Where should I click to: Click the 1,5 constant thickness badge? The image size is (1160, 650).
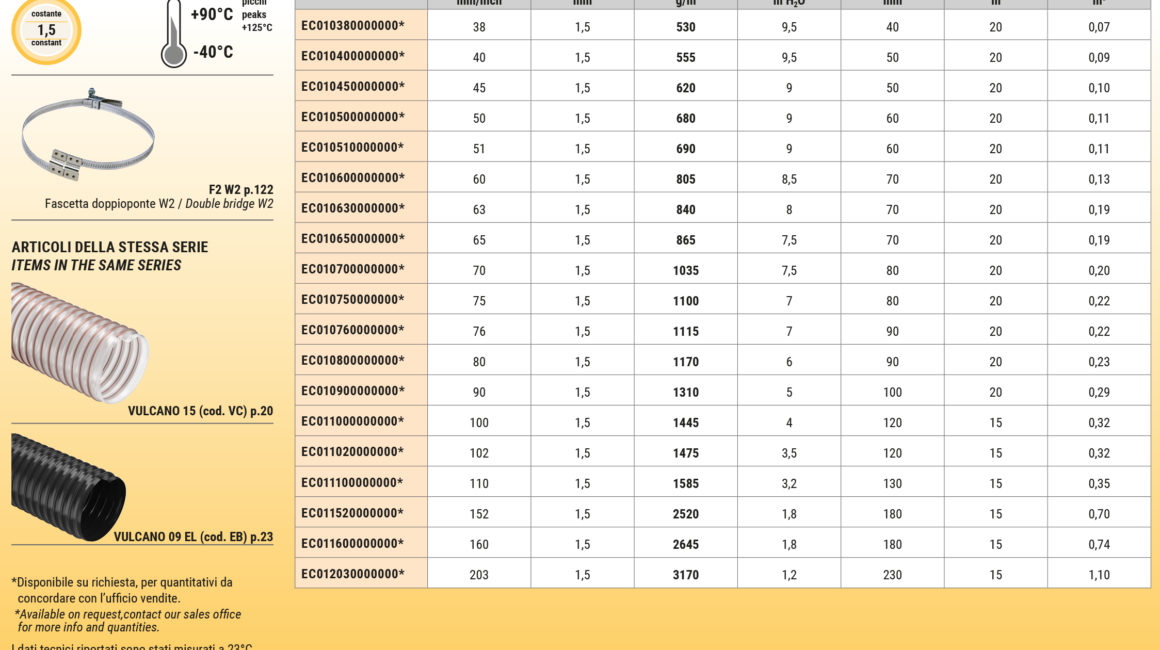46,29
